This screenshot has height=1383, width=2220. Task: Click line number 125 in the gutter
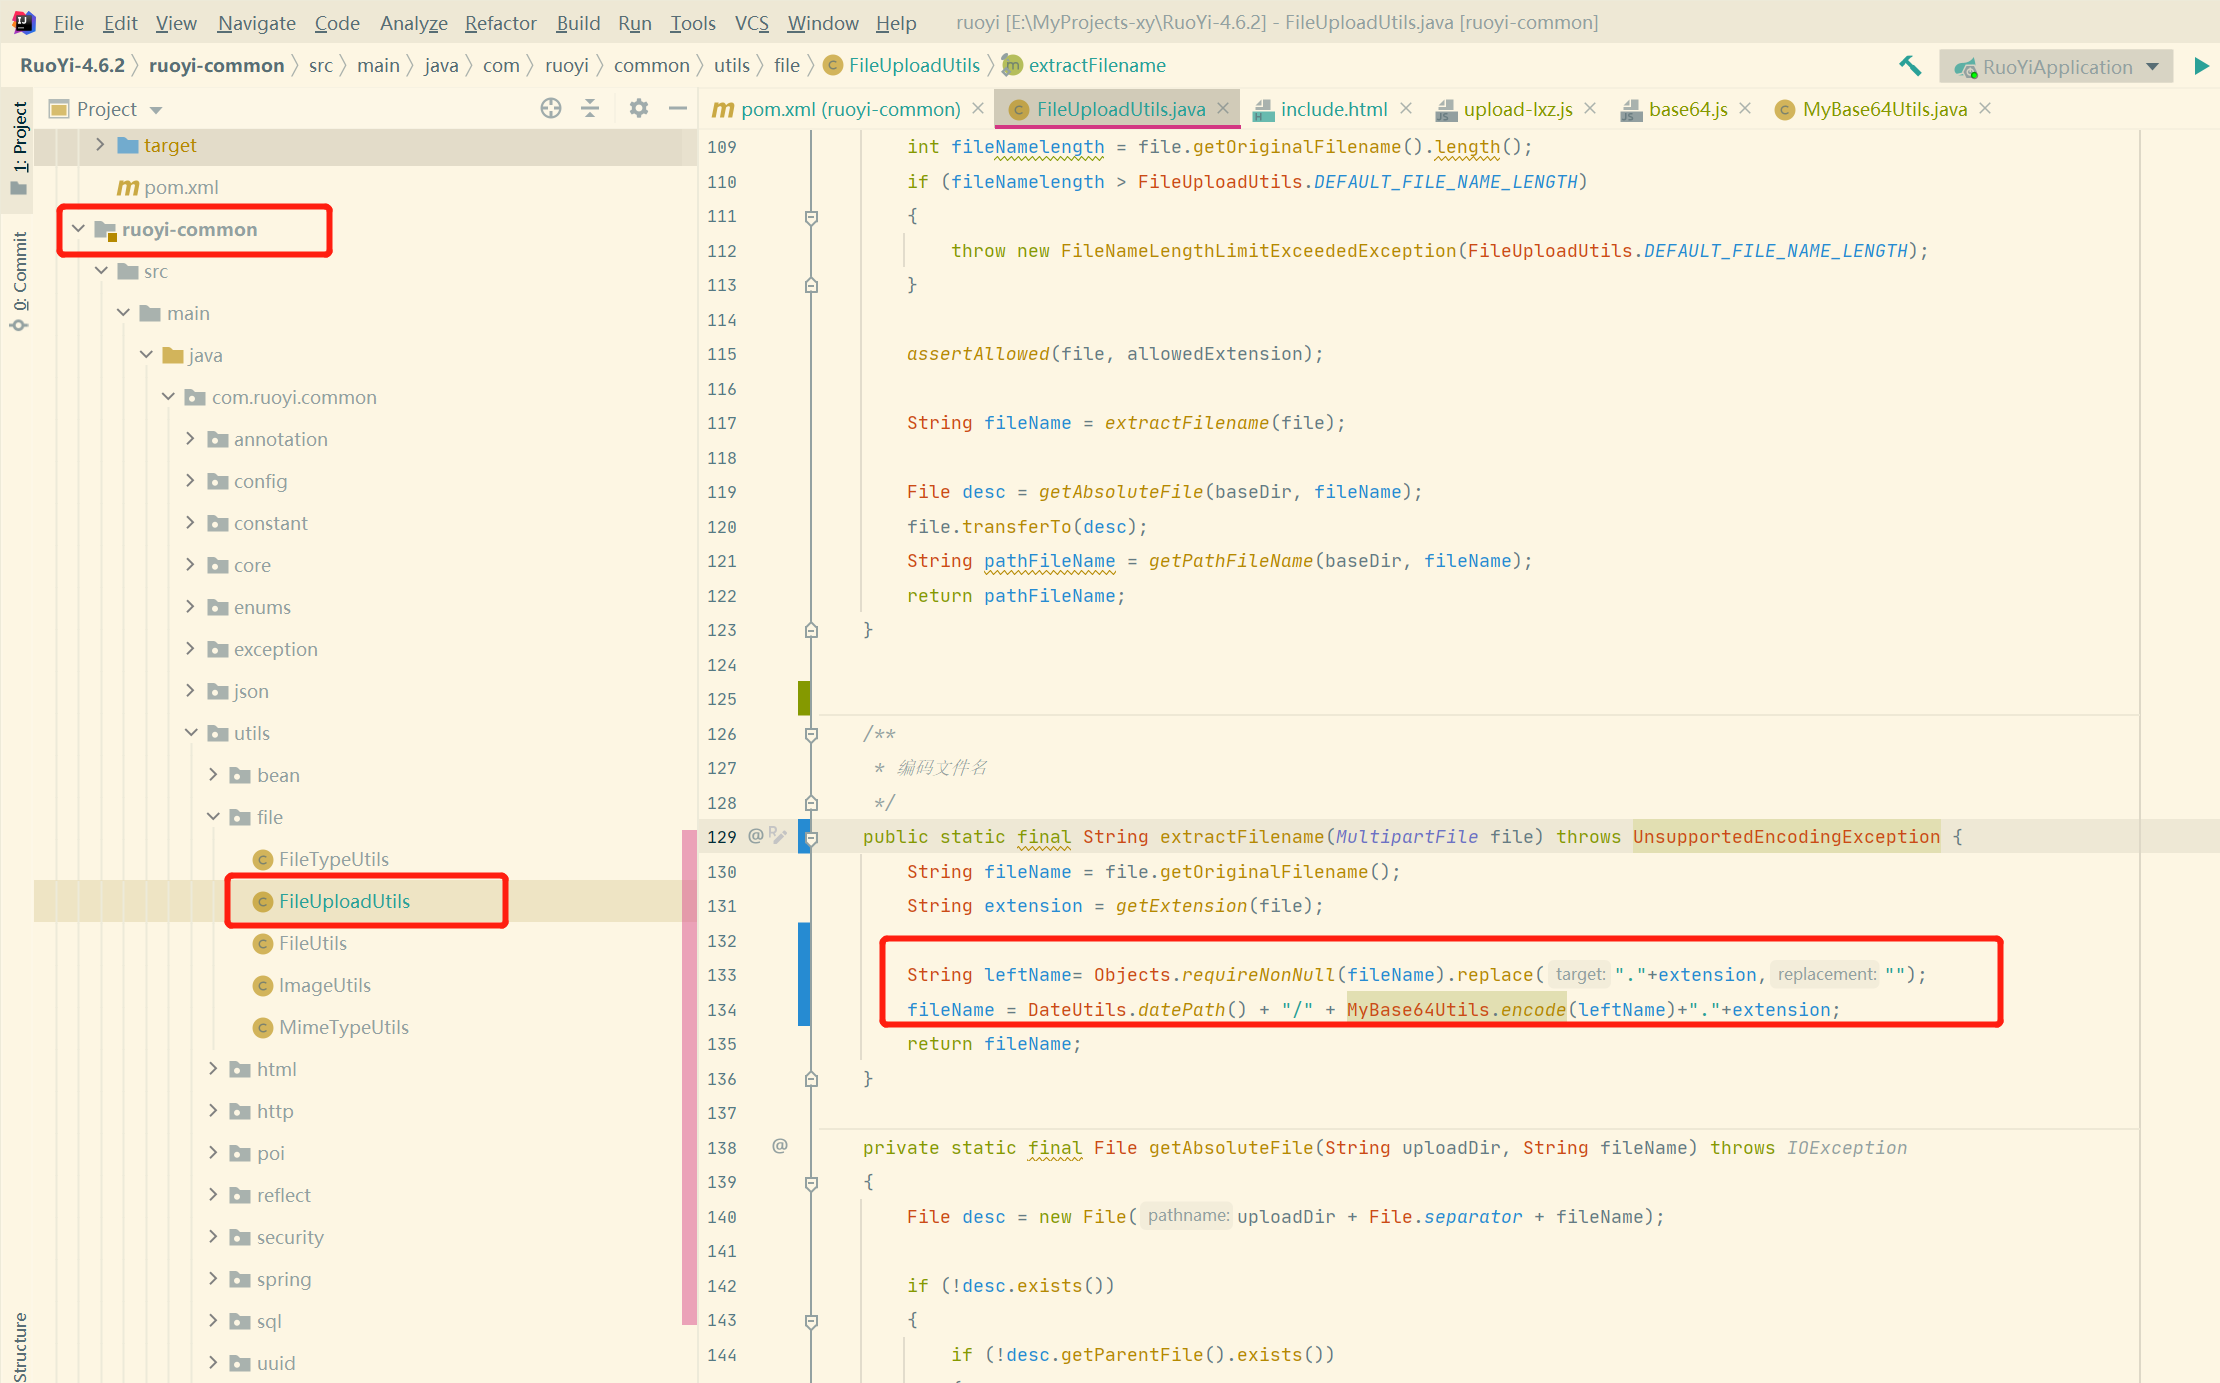click(x=722, y=699)
